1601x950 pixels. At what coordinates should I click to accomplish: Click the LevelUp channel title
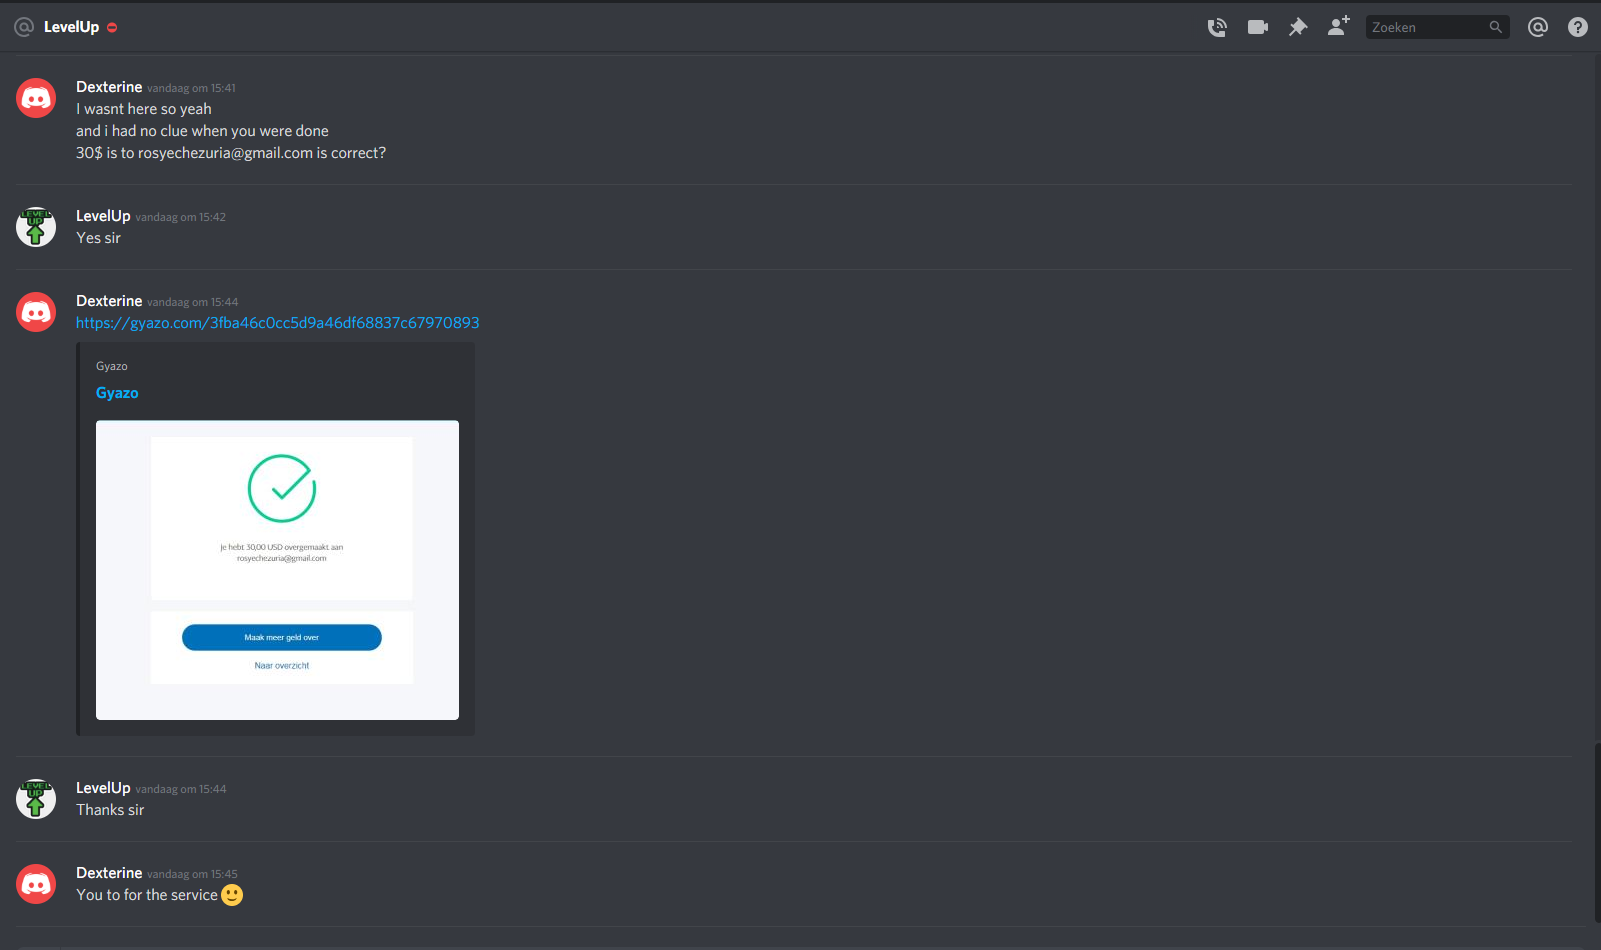click(x=71, y=27)
